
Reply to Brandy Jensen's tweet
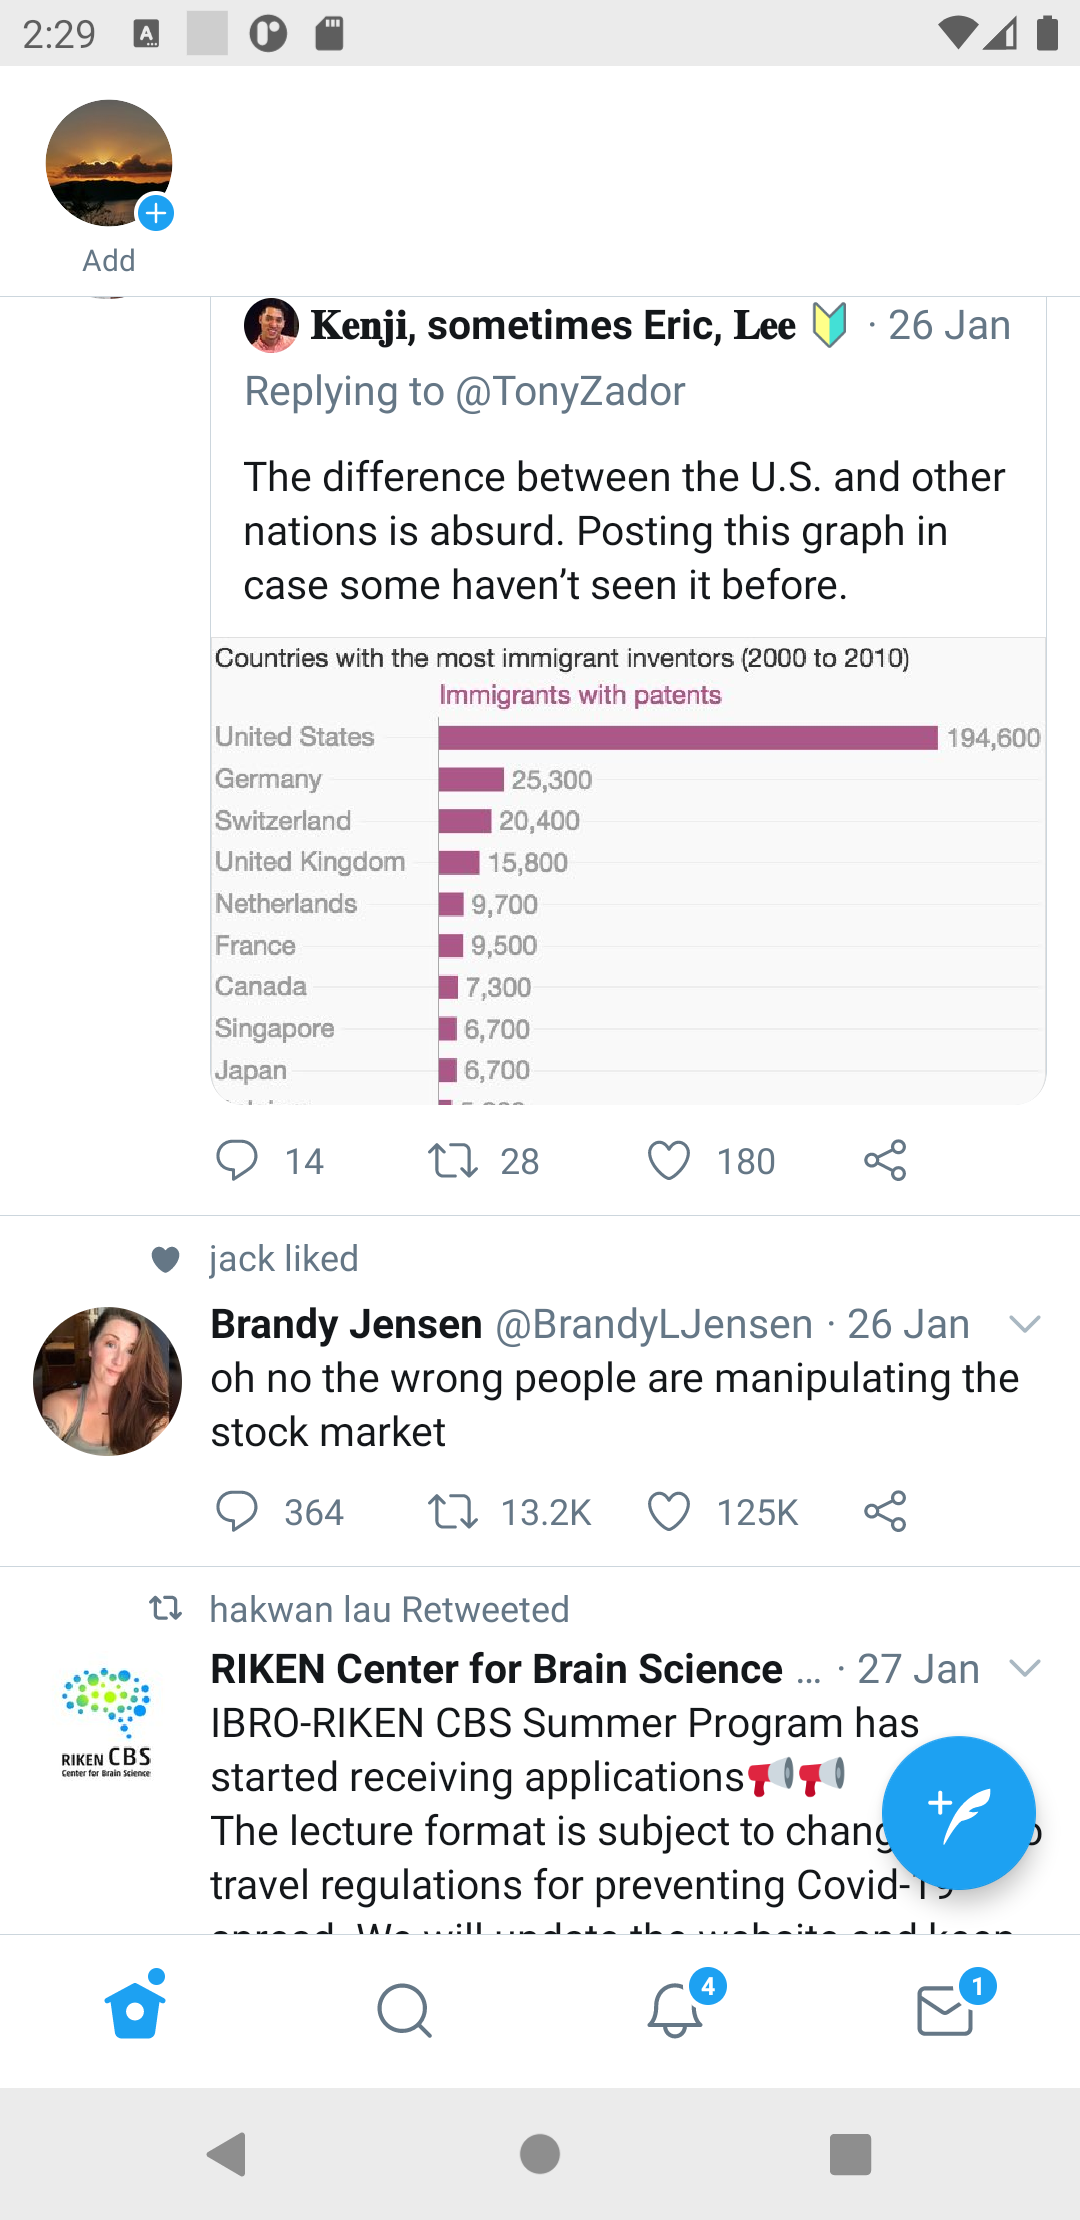point(237,1512)
